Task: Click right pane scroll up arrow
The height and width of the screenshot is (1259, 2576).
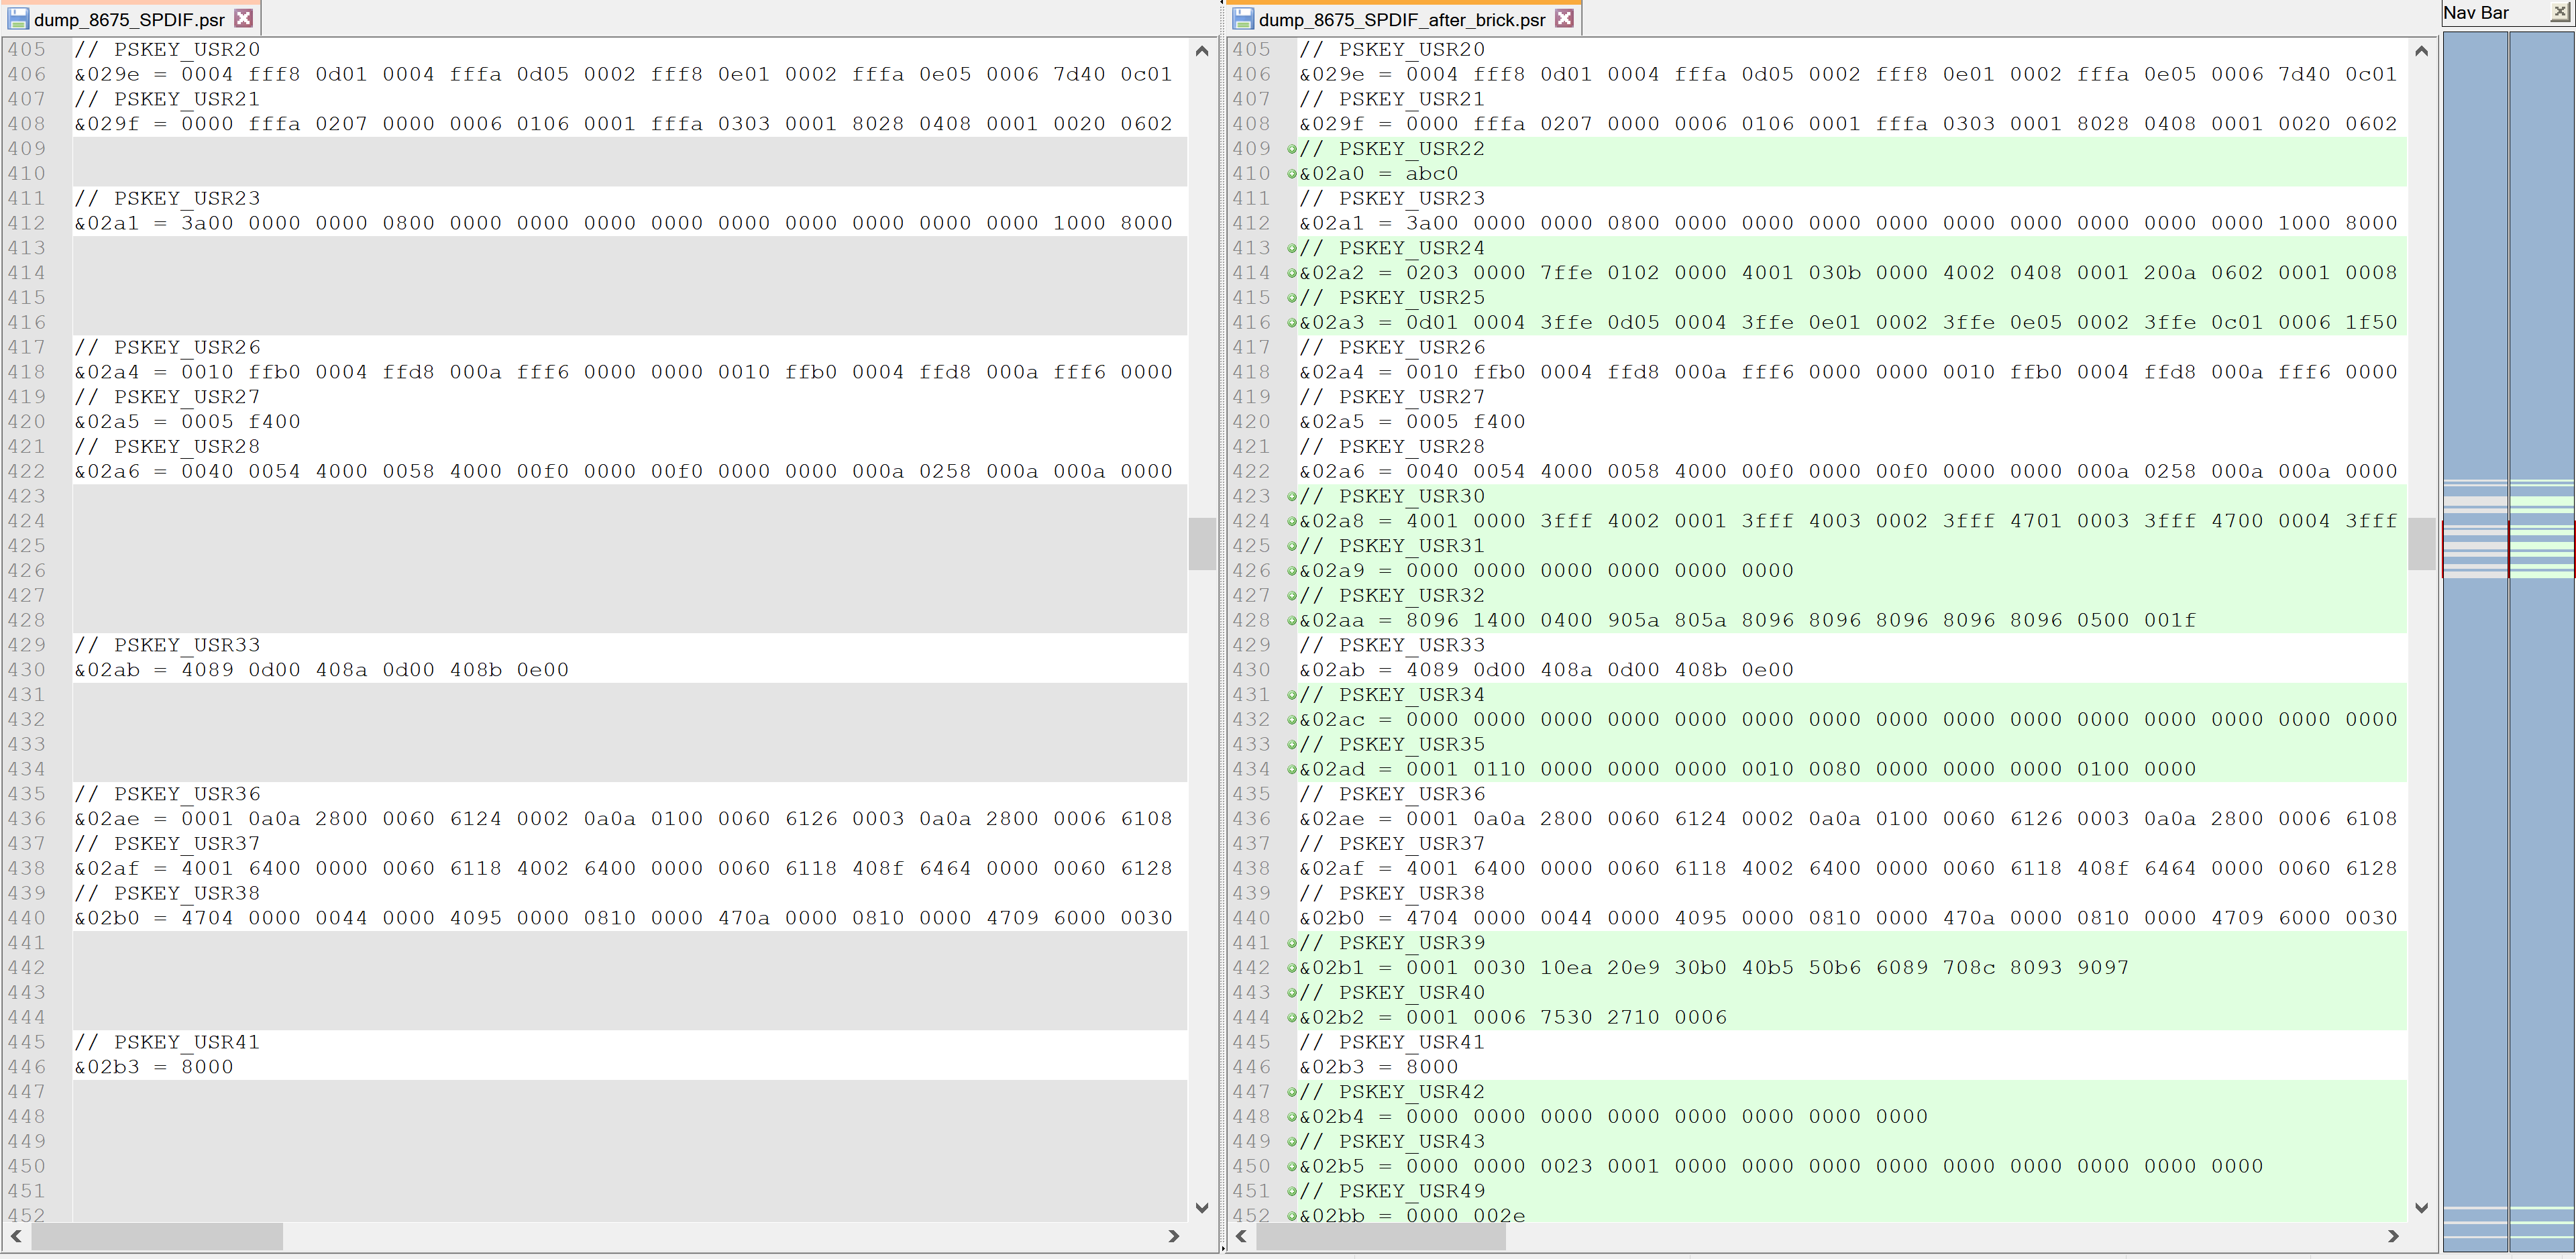Action: tap(2421, 51)
